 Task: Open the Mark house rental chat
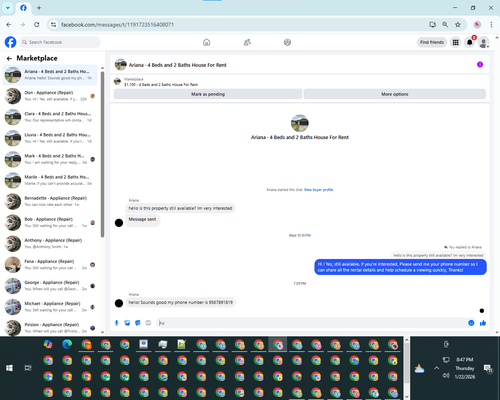pyautogui.click(x=50, y=159)
